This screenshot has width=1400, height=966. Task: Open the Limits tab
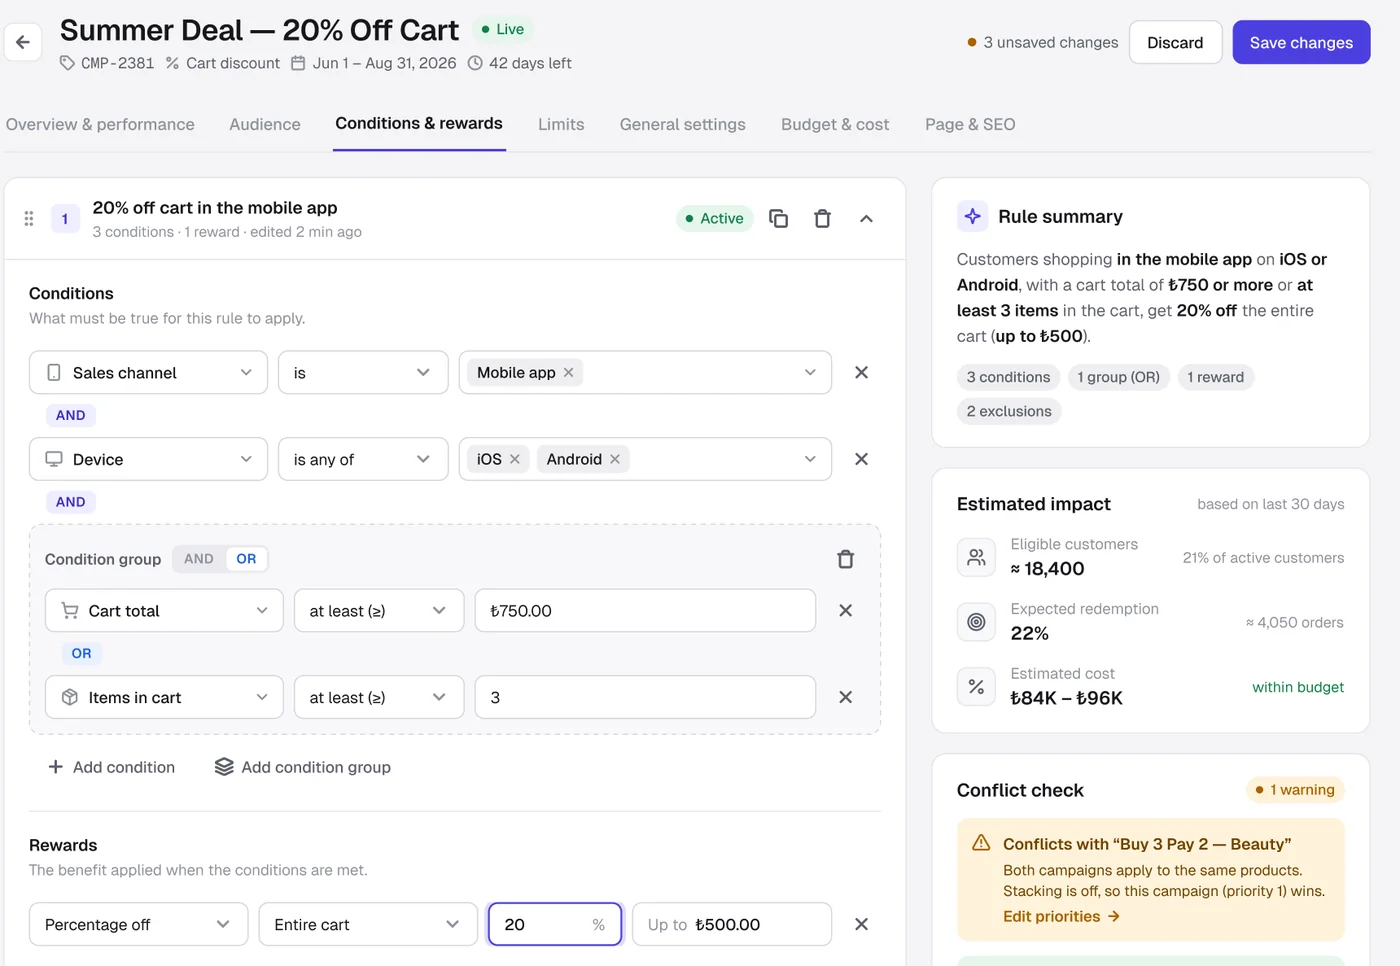click(561, 124)
